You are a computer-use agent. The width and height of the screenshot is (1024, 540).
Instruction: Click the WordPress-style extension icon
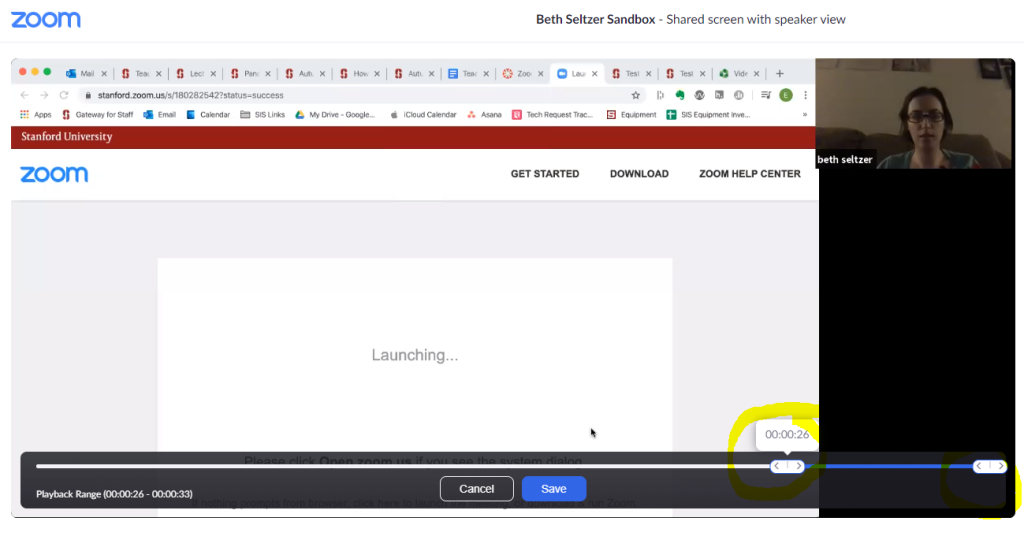699,95
